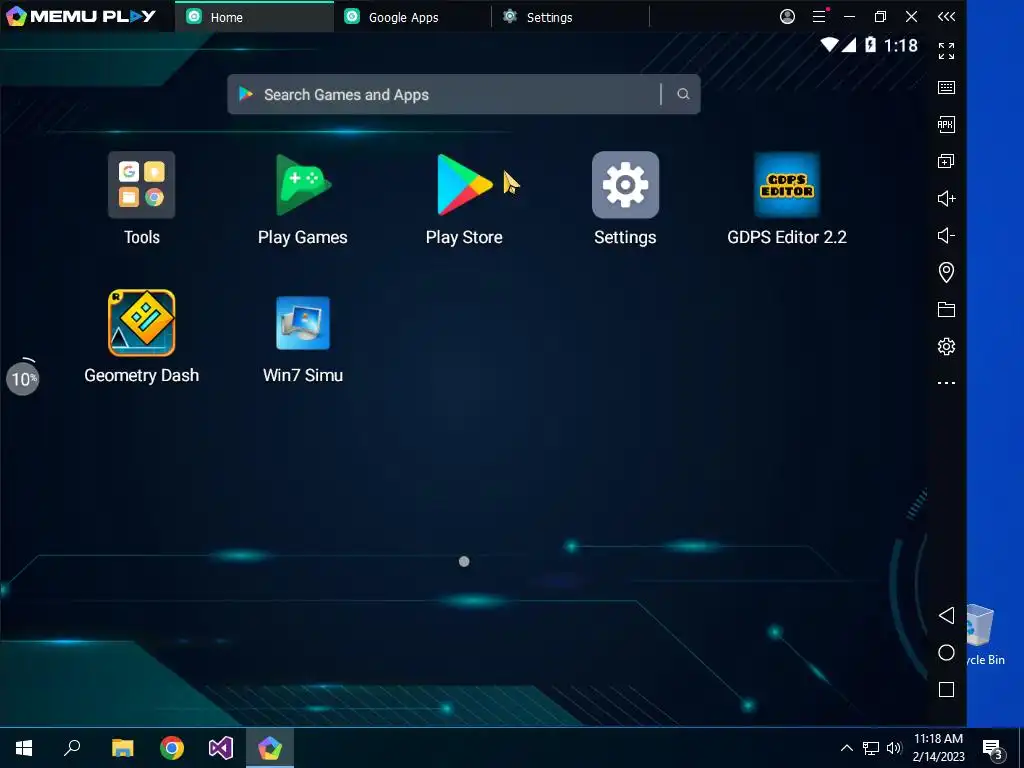
Task: Click Android Wi-Fi status icon
Action: pyautogui.click(x=829, y=45)
